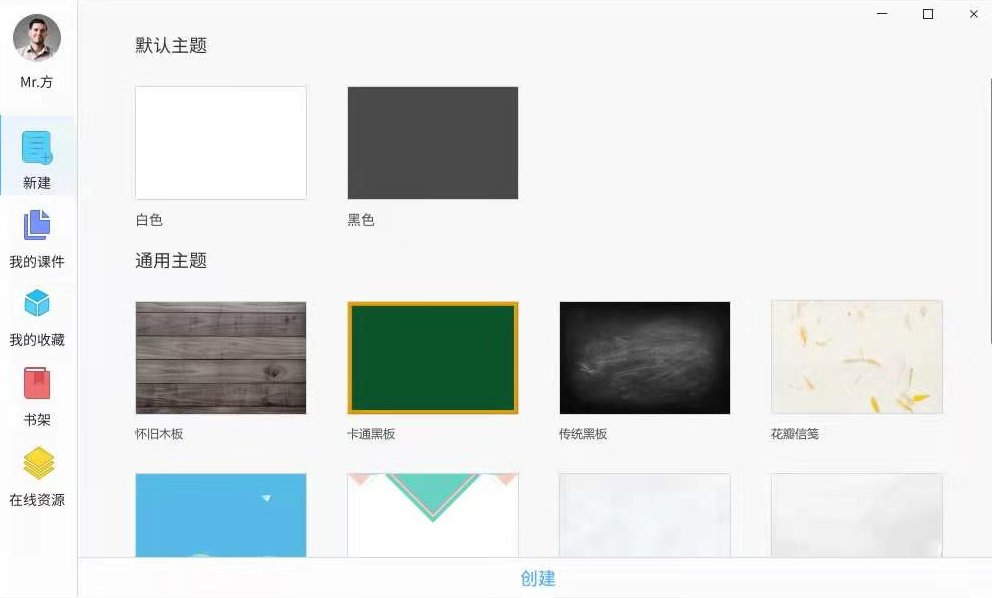Click the 创建 create button
992x598 pixels.
tap(538, 578)
